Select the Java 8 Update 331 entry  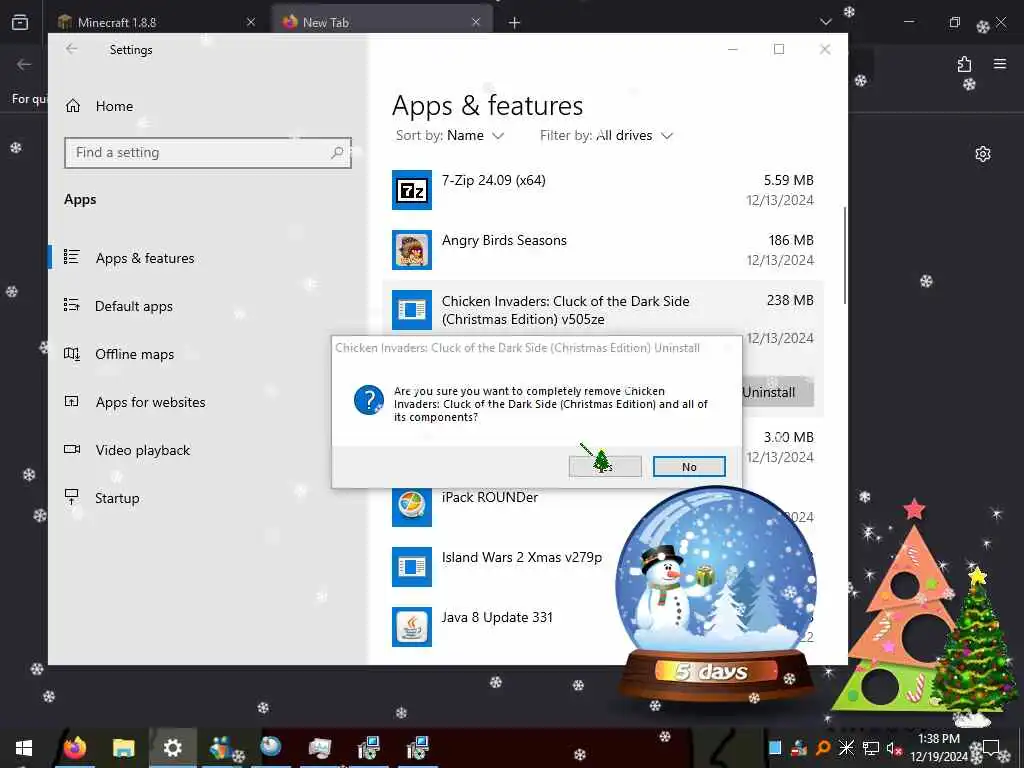(x=603, y=627)
